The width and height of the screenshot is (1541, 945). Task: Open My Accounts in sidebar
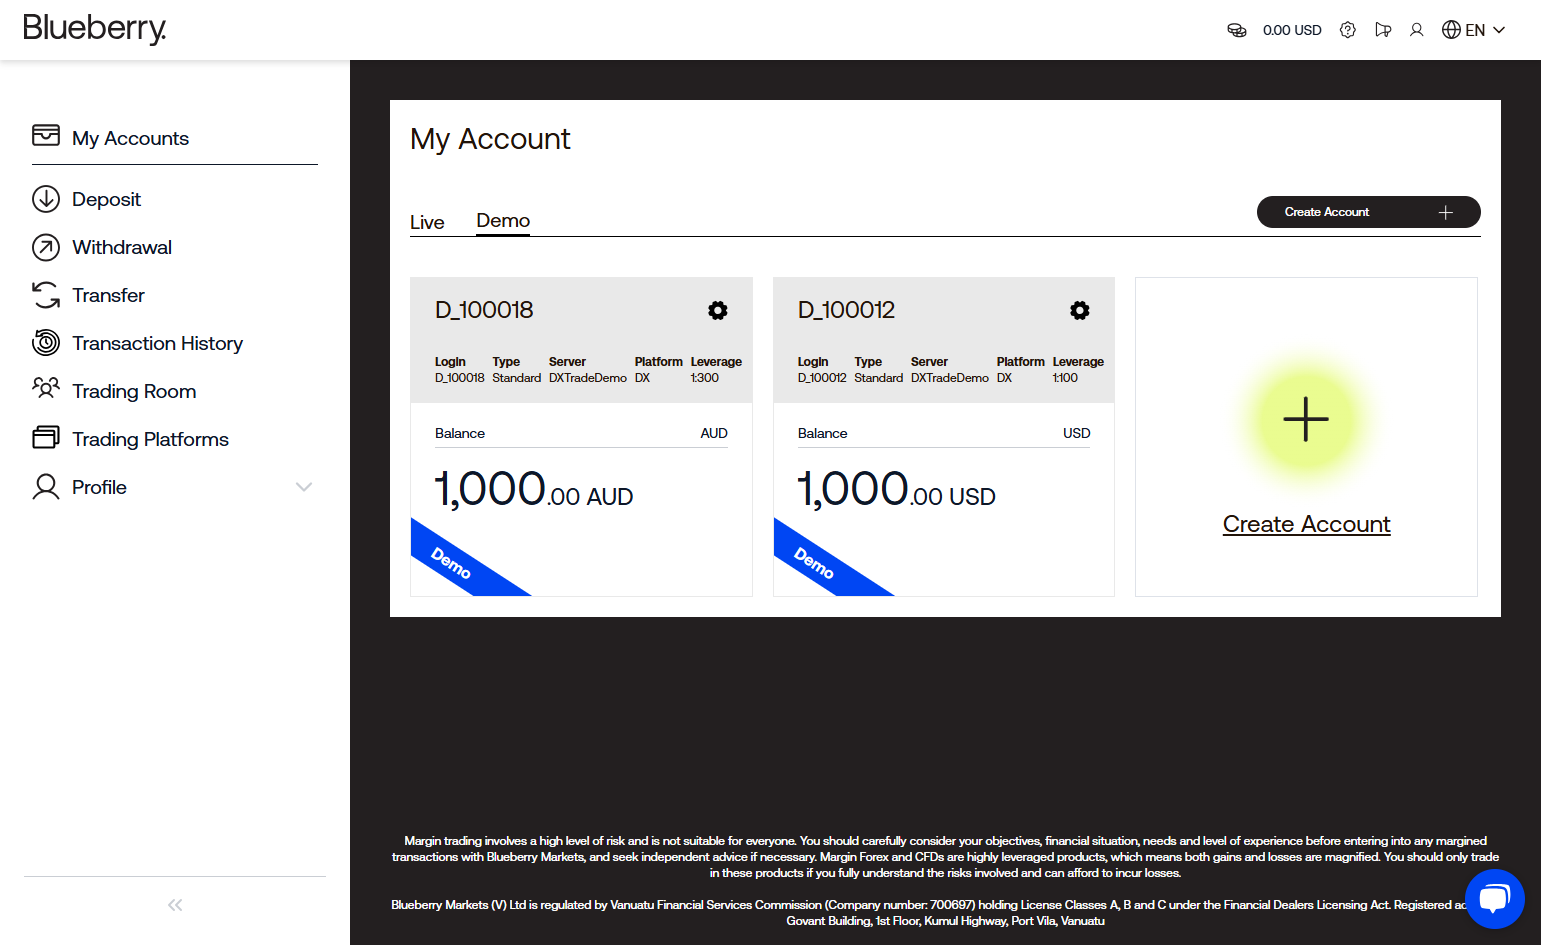(x=130, y=138)
